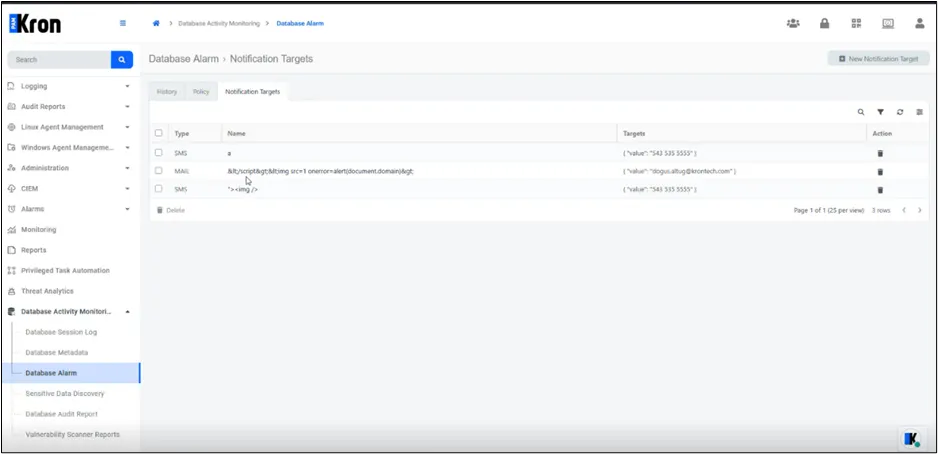The height and width of the screenshot is (454, 938).
Task: Open the QR code icon in header
Action: coord(857,23)
